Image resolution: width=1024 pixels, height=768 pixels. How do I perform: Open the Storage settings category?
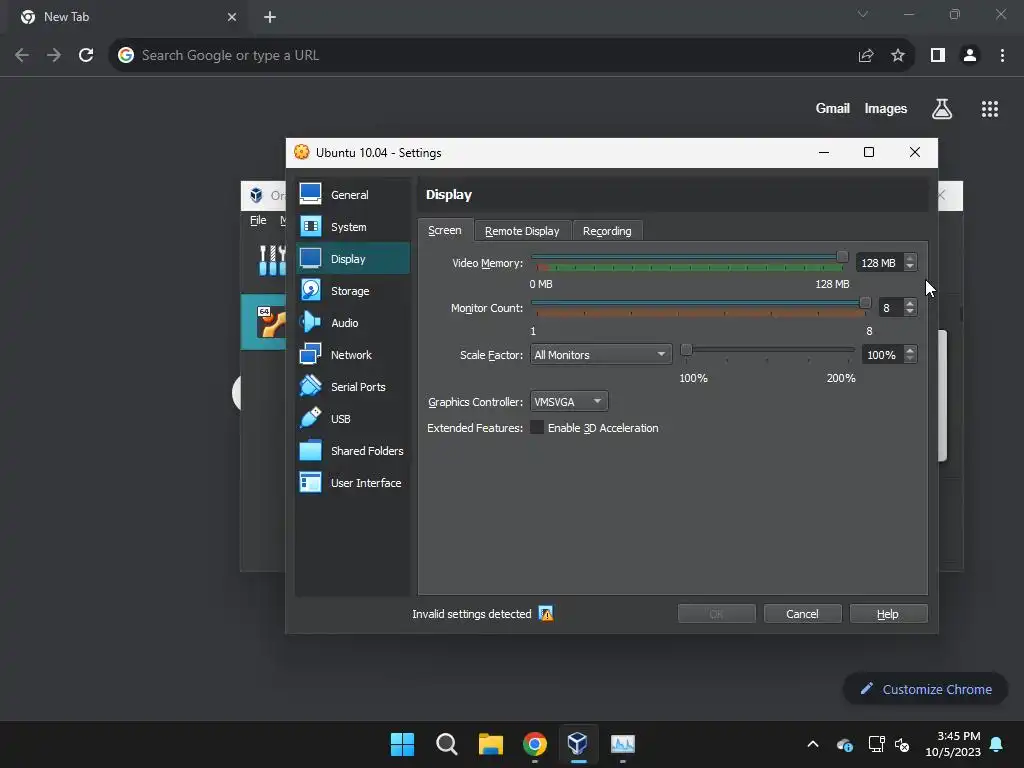coord(352,291)
